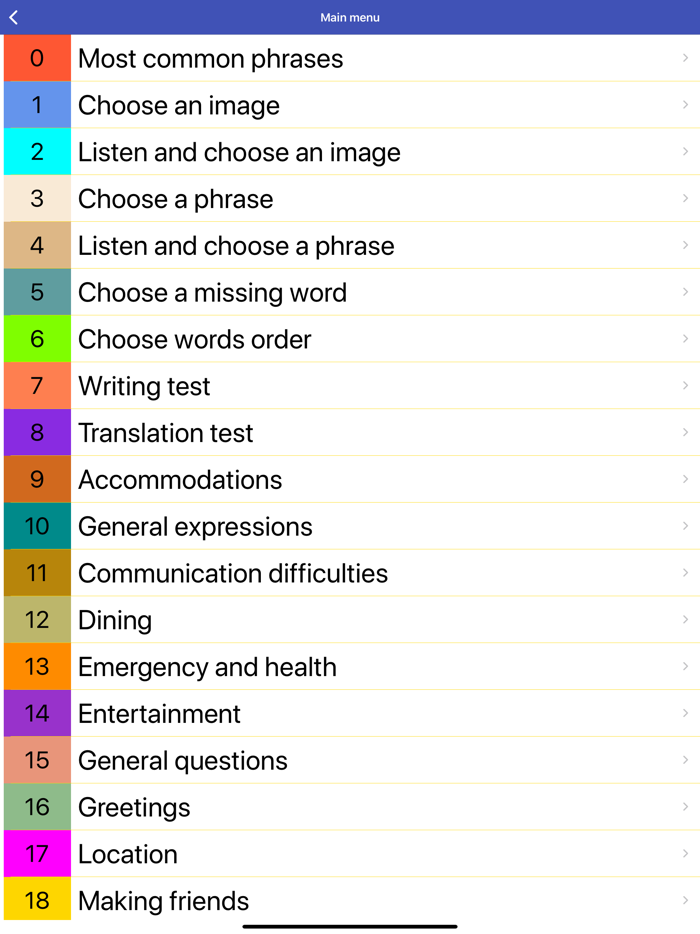This screenshot has height=934, width=700.
Task: Click chevron beside Translation test
Action: point(685,432)
